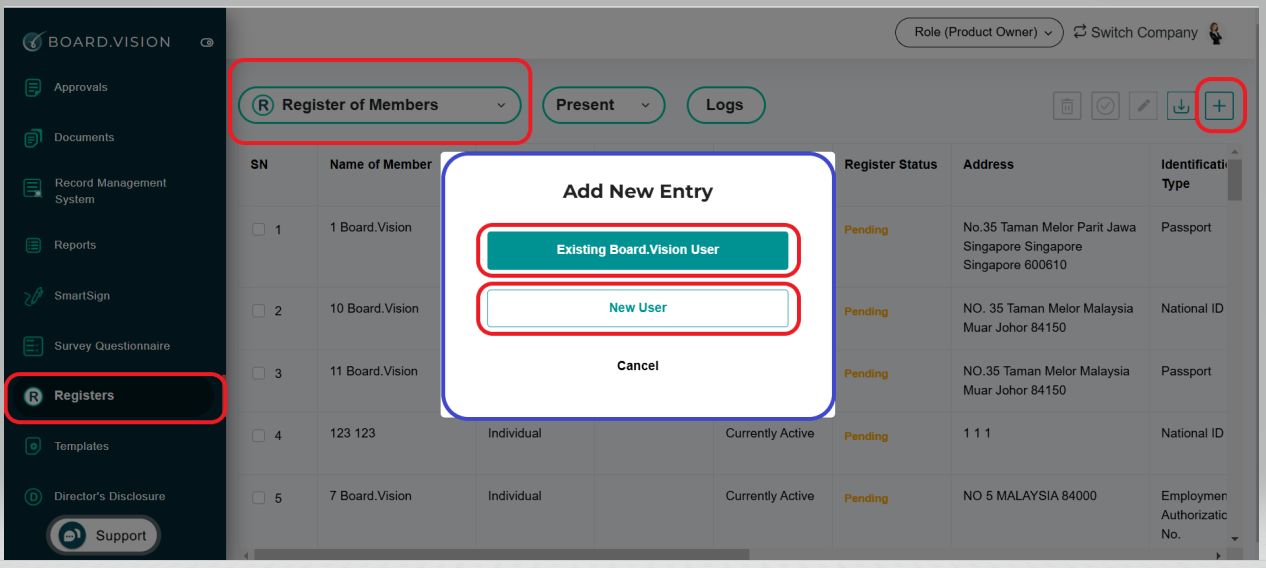Click the Address column header

(989, 165)
